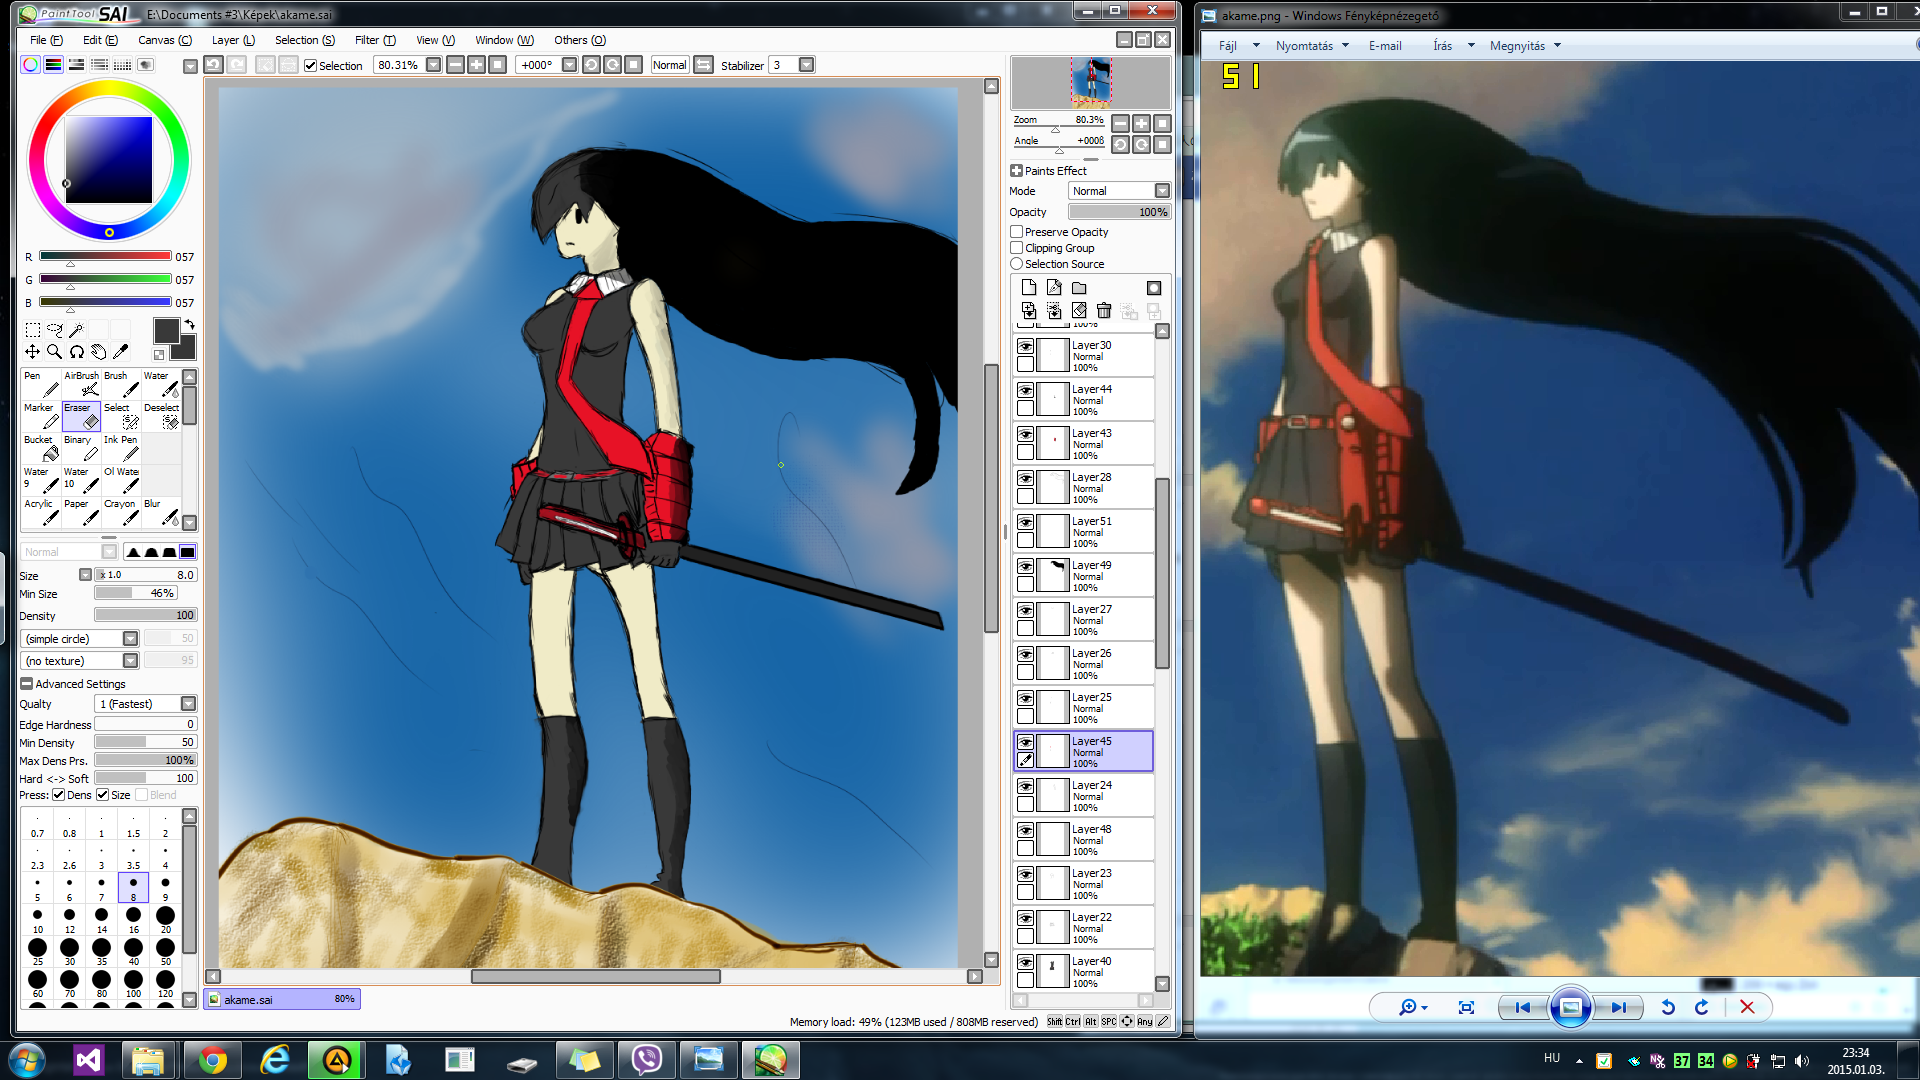Start slideshow in photo viewer
This screenshot has width=1920, height=1080.
coord(1570,1007)
